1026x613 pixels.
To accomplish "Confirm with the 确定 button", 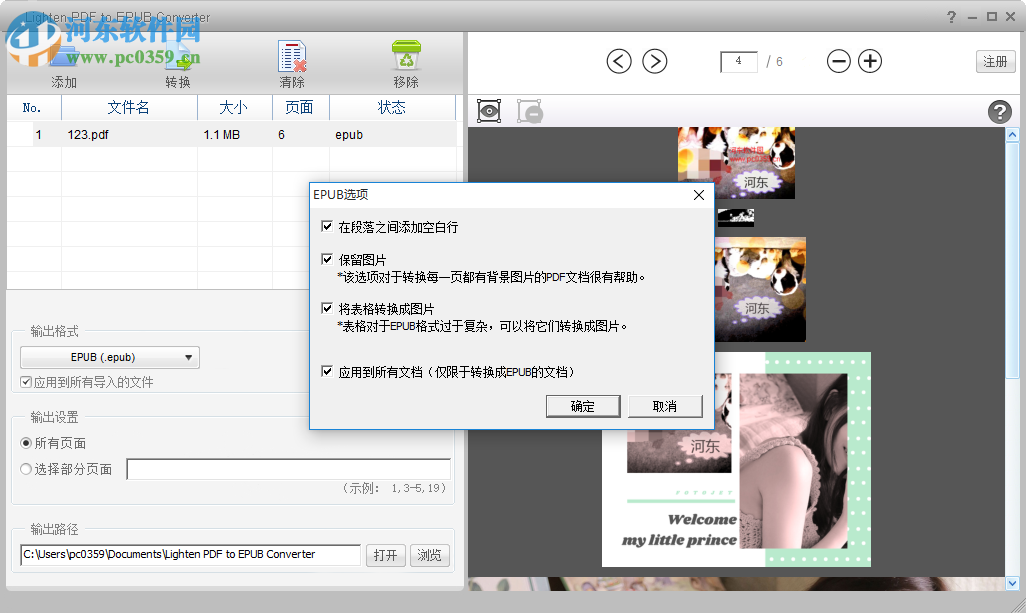I will click(583, 406).
